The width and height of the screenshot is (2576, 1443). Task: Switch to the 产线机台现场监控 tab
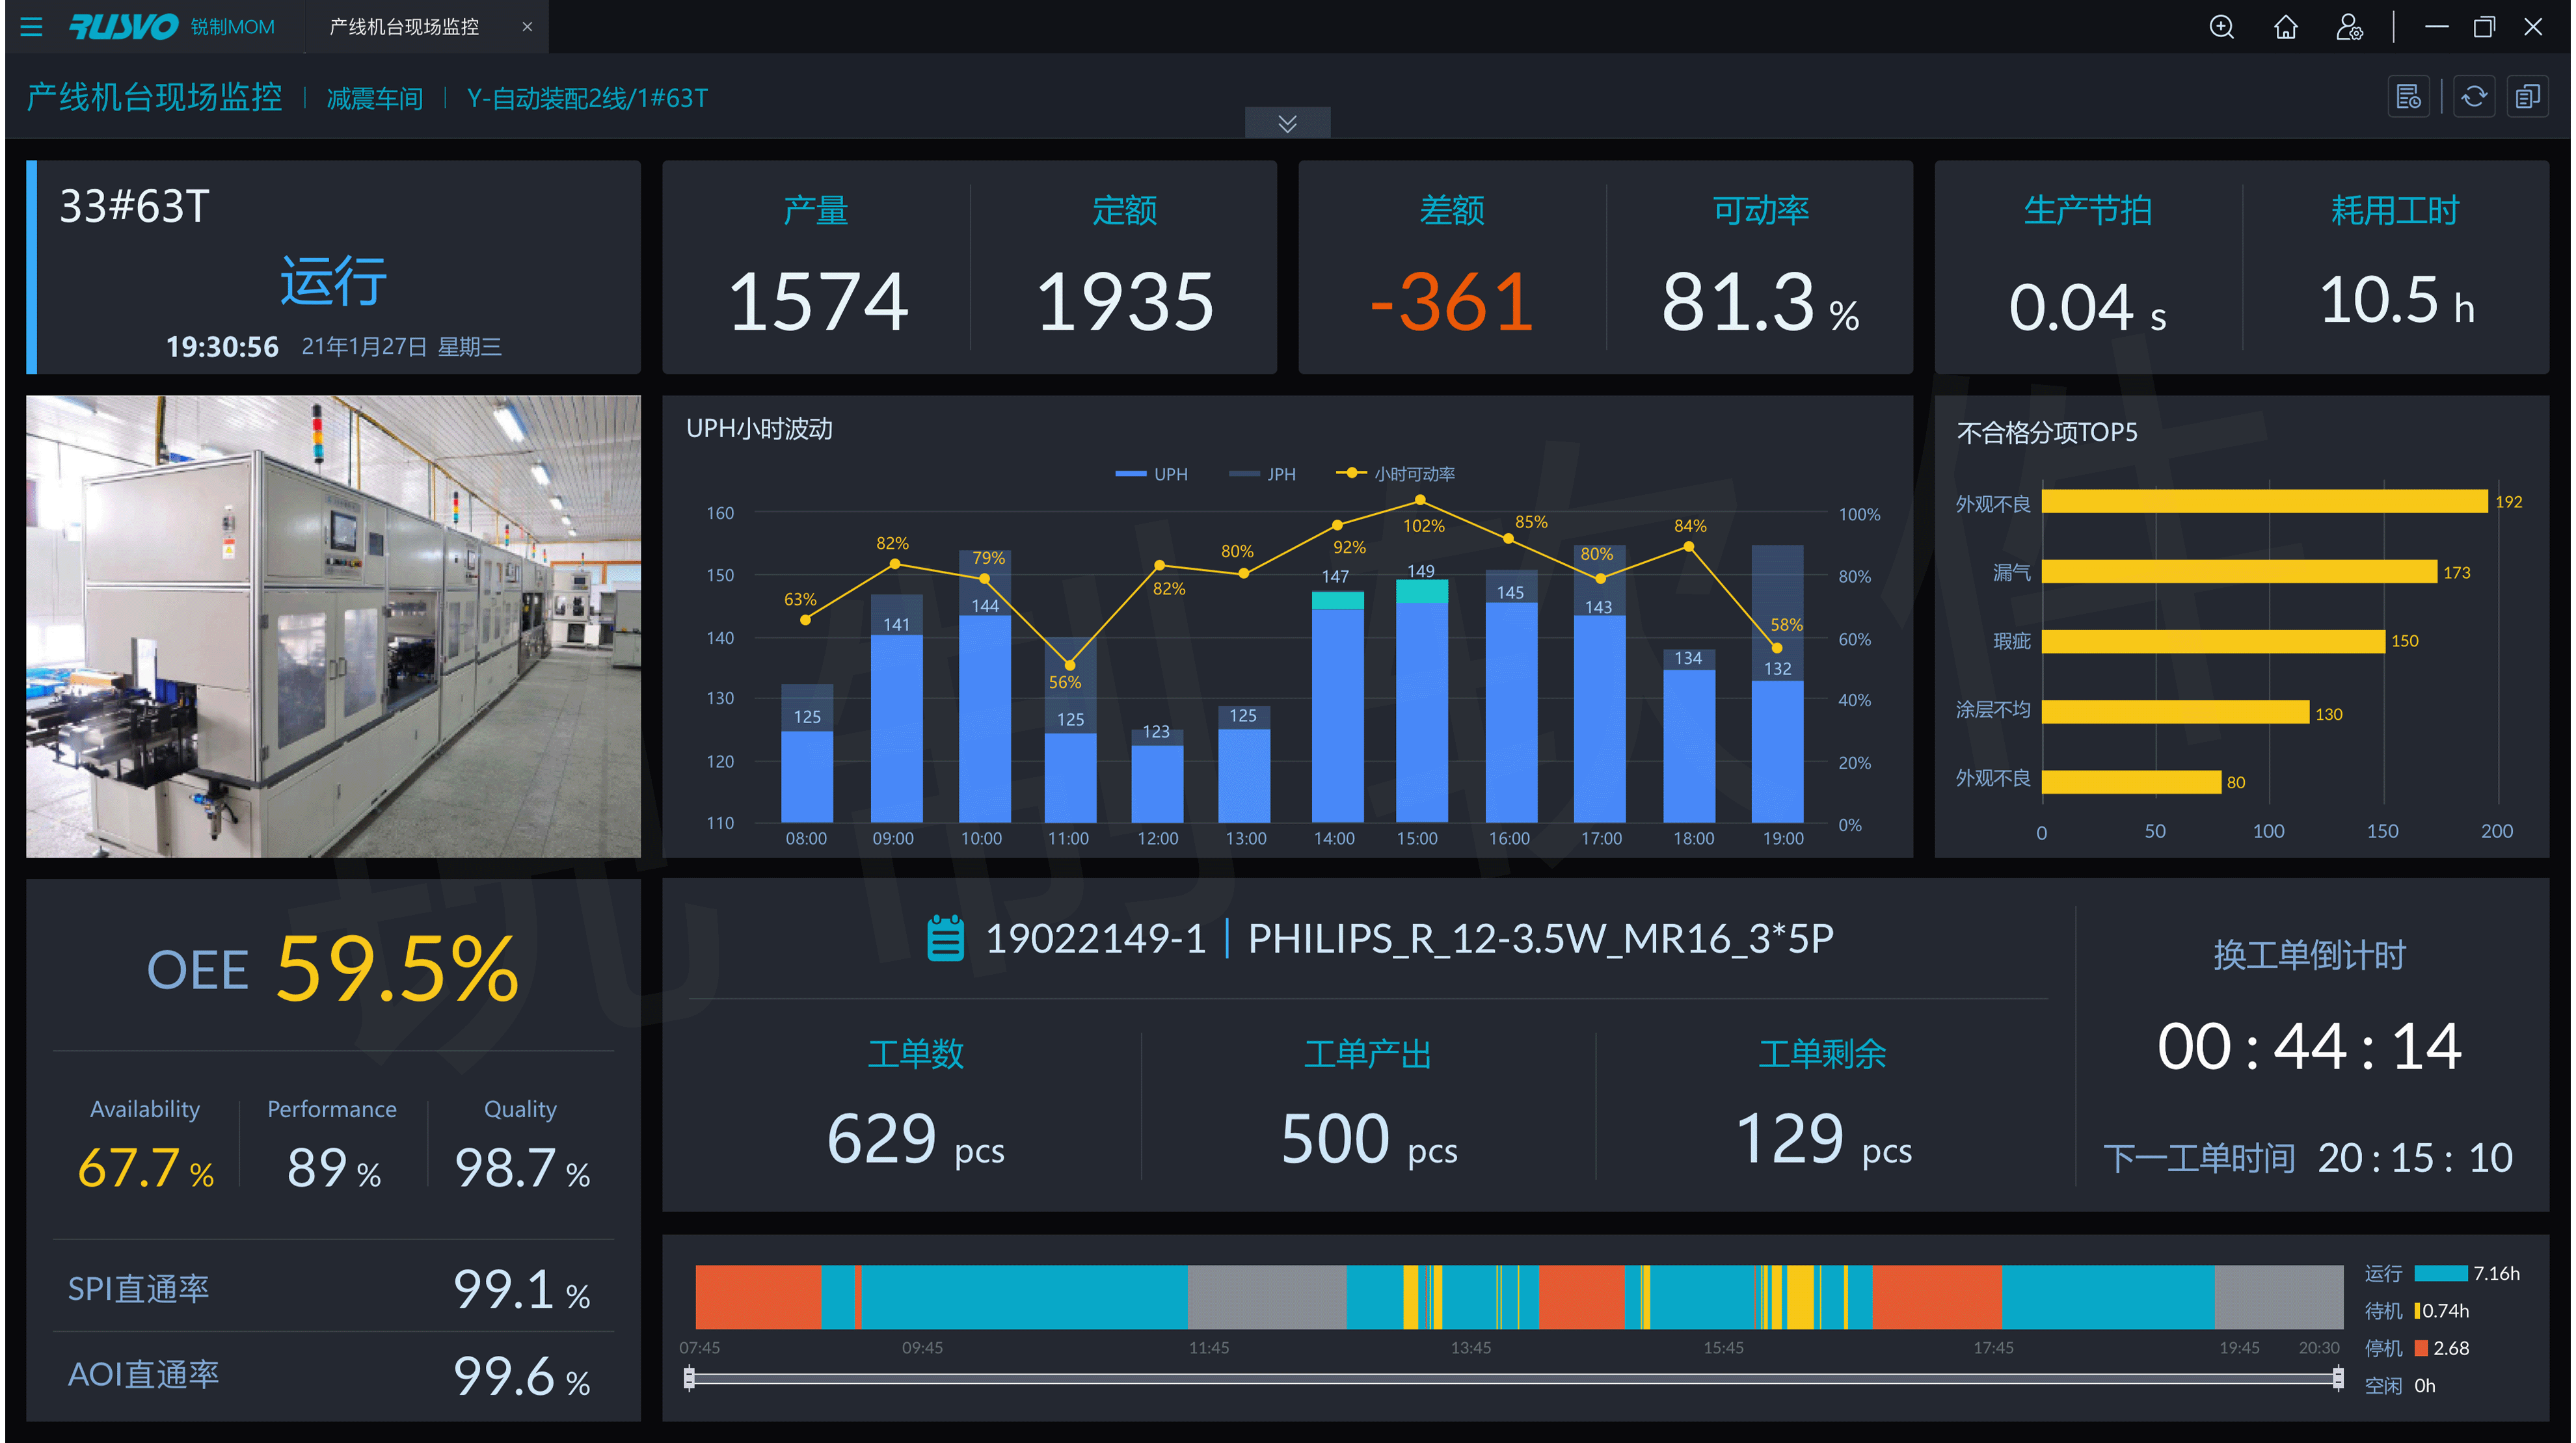(x=404, y=27)
